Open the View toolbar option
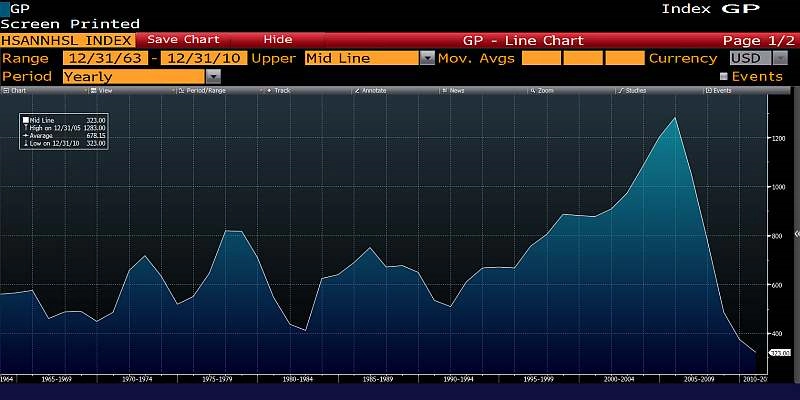 (104, 91)
